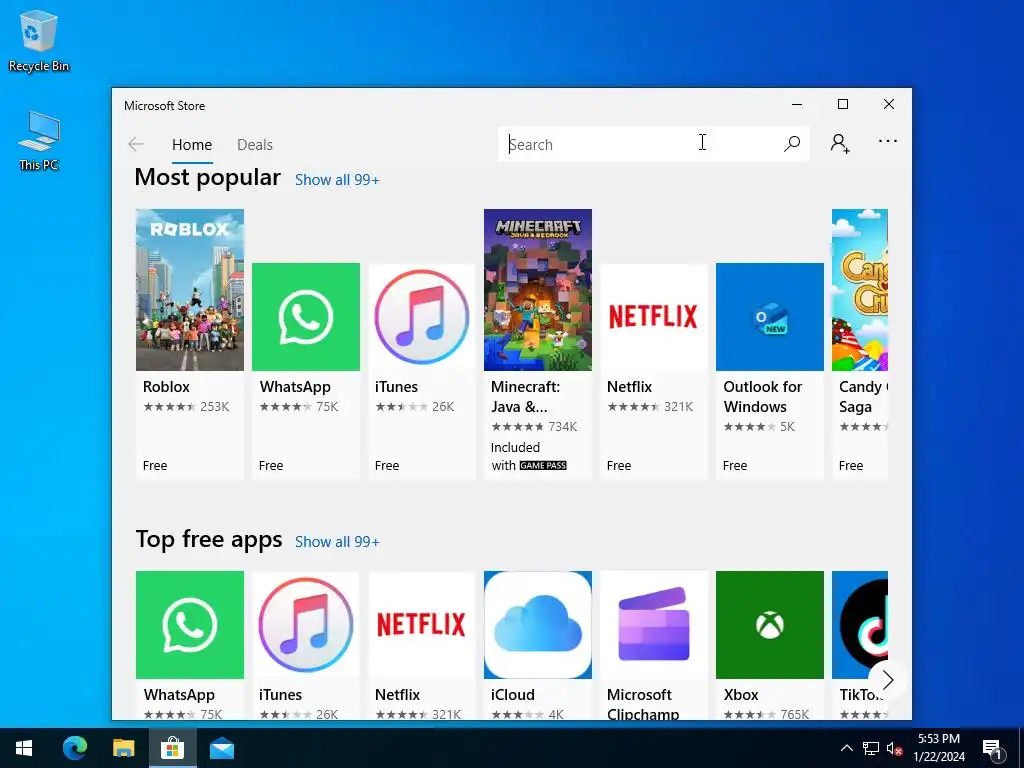1024x768 pixels.
Task: Show all 99+ Top free apps
Action: 337,541
